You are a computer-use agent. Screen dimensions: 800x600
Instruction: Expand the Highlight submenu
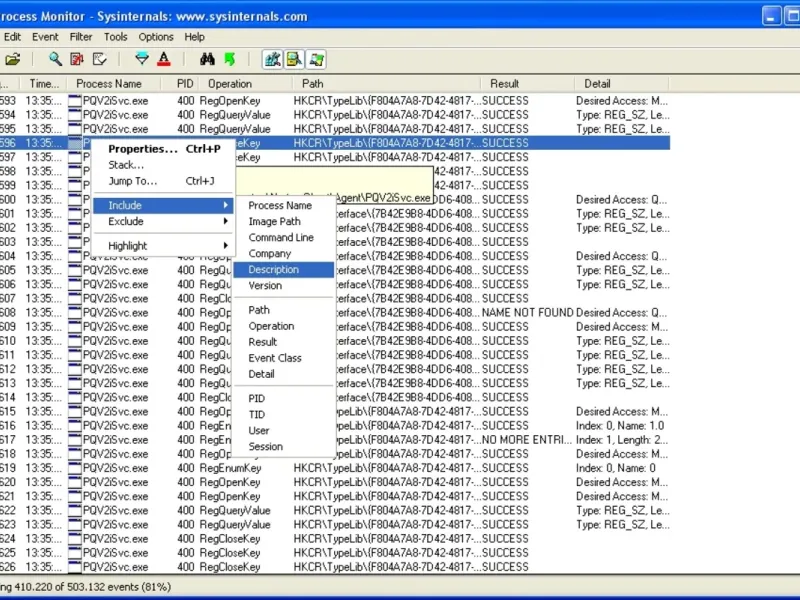(x=163, y=246)
